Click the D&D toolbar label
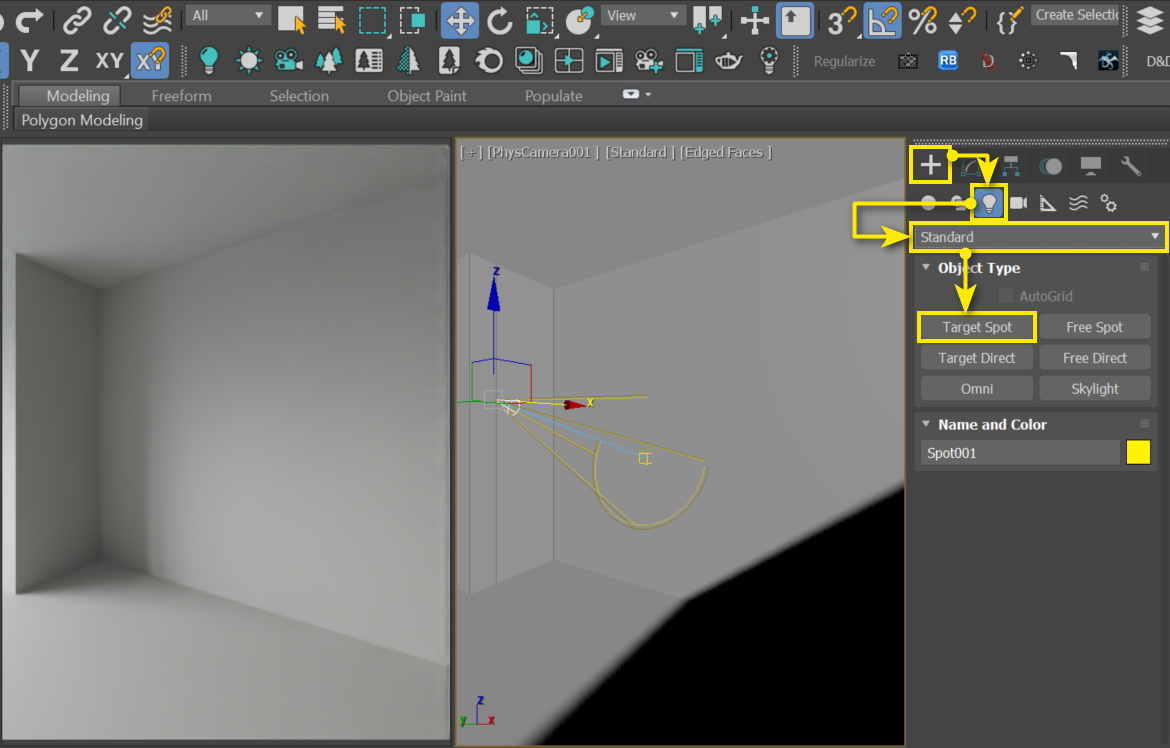This screenshot has width=1170, height=748. (1157, 61)
